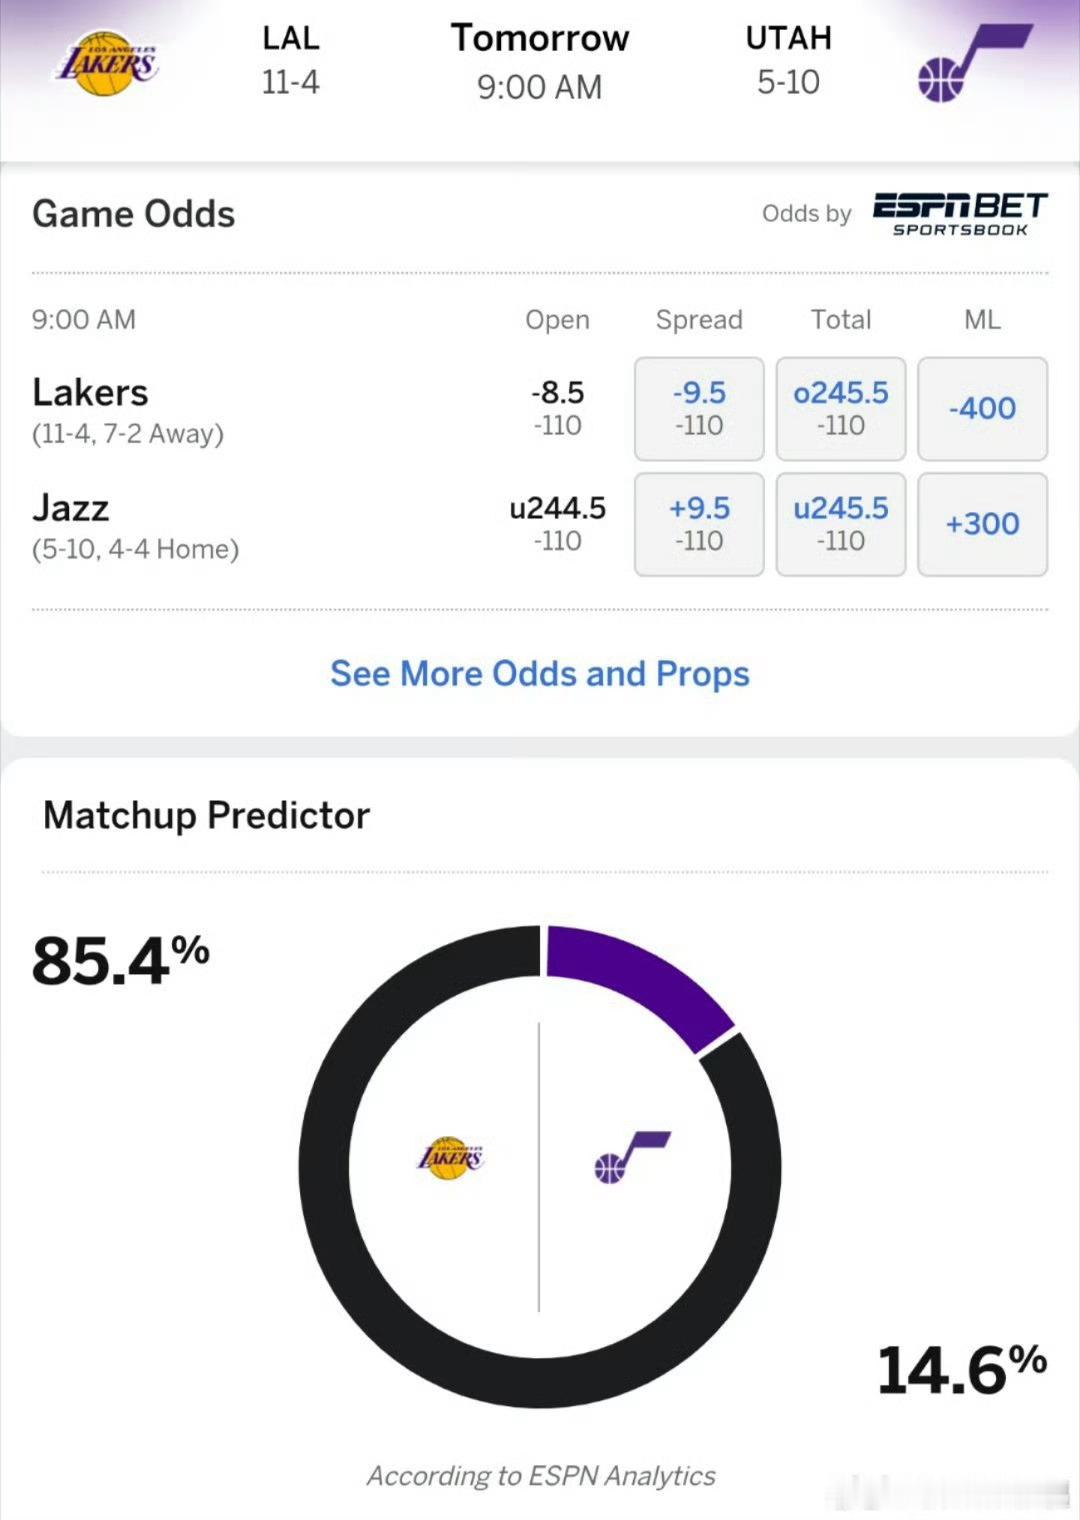Select the Lakers -9.5 spread bet
Image resolution: width=1080 pixels, height=1520 pixels.
tap(699, 409)
